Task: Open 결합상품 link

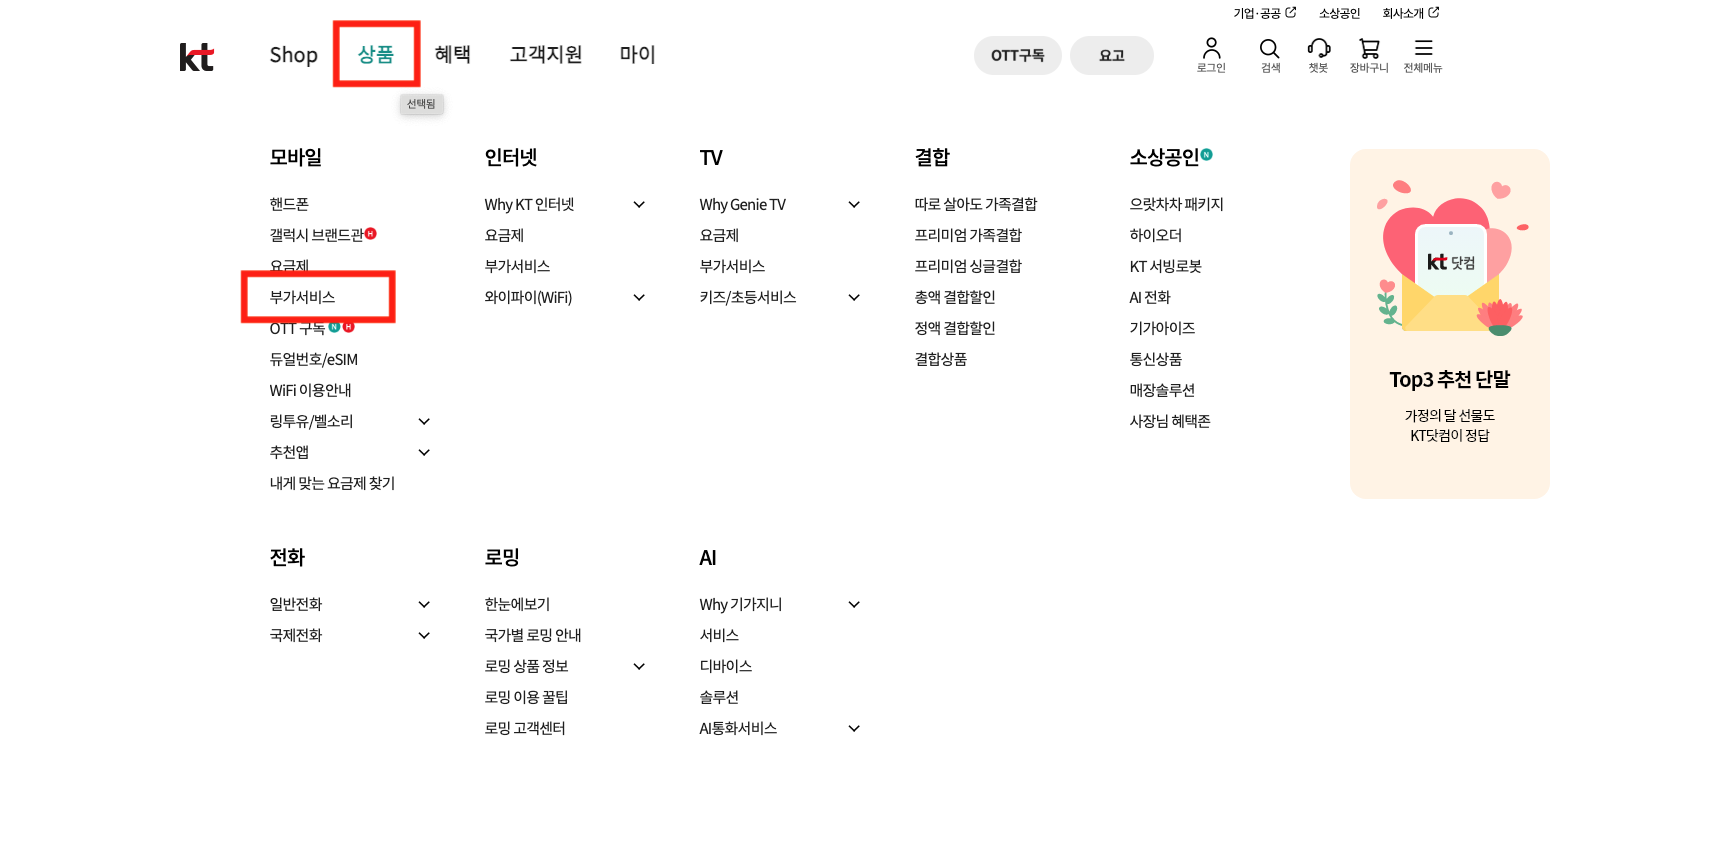Action: 941,359
